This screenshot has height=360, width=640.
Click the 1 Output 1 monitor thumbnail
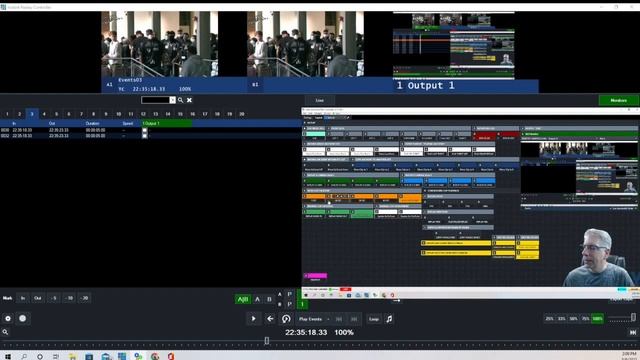click(x=453, y=45)
